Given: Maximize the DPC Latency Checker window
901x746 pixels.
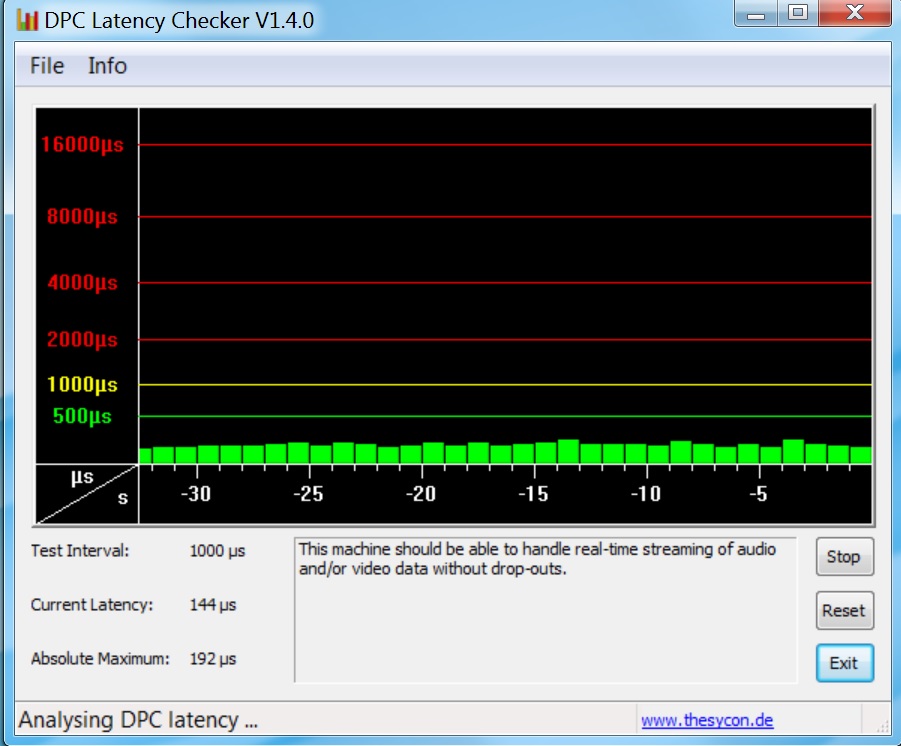Looking at the screenshot, I should click(798, 14).
